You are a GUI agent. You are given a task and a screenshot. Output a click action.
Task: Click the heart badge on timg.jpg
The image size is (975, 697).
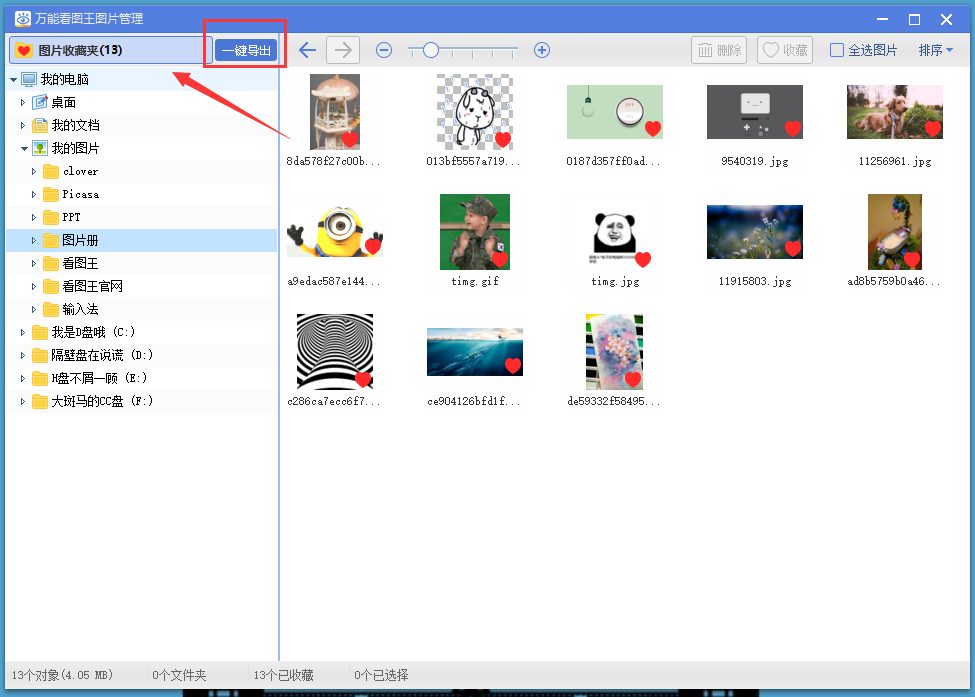(x=642, y=259)
